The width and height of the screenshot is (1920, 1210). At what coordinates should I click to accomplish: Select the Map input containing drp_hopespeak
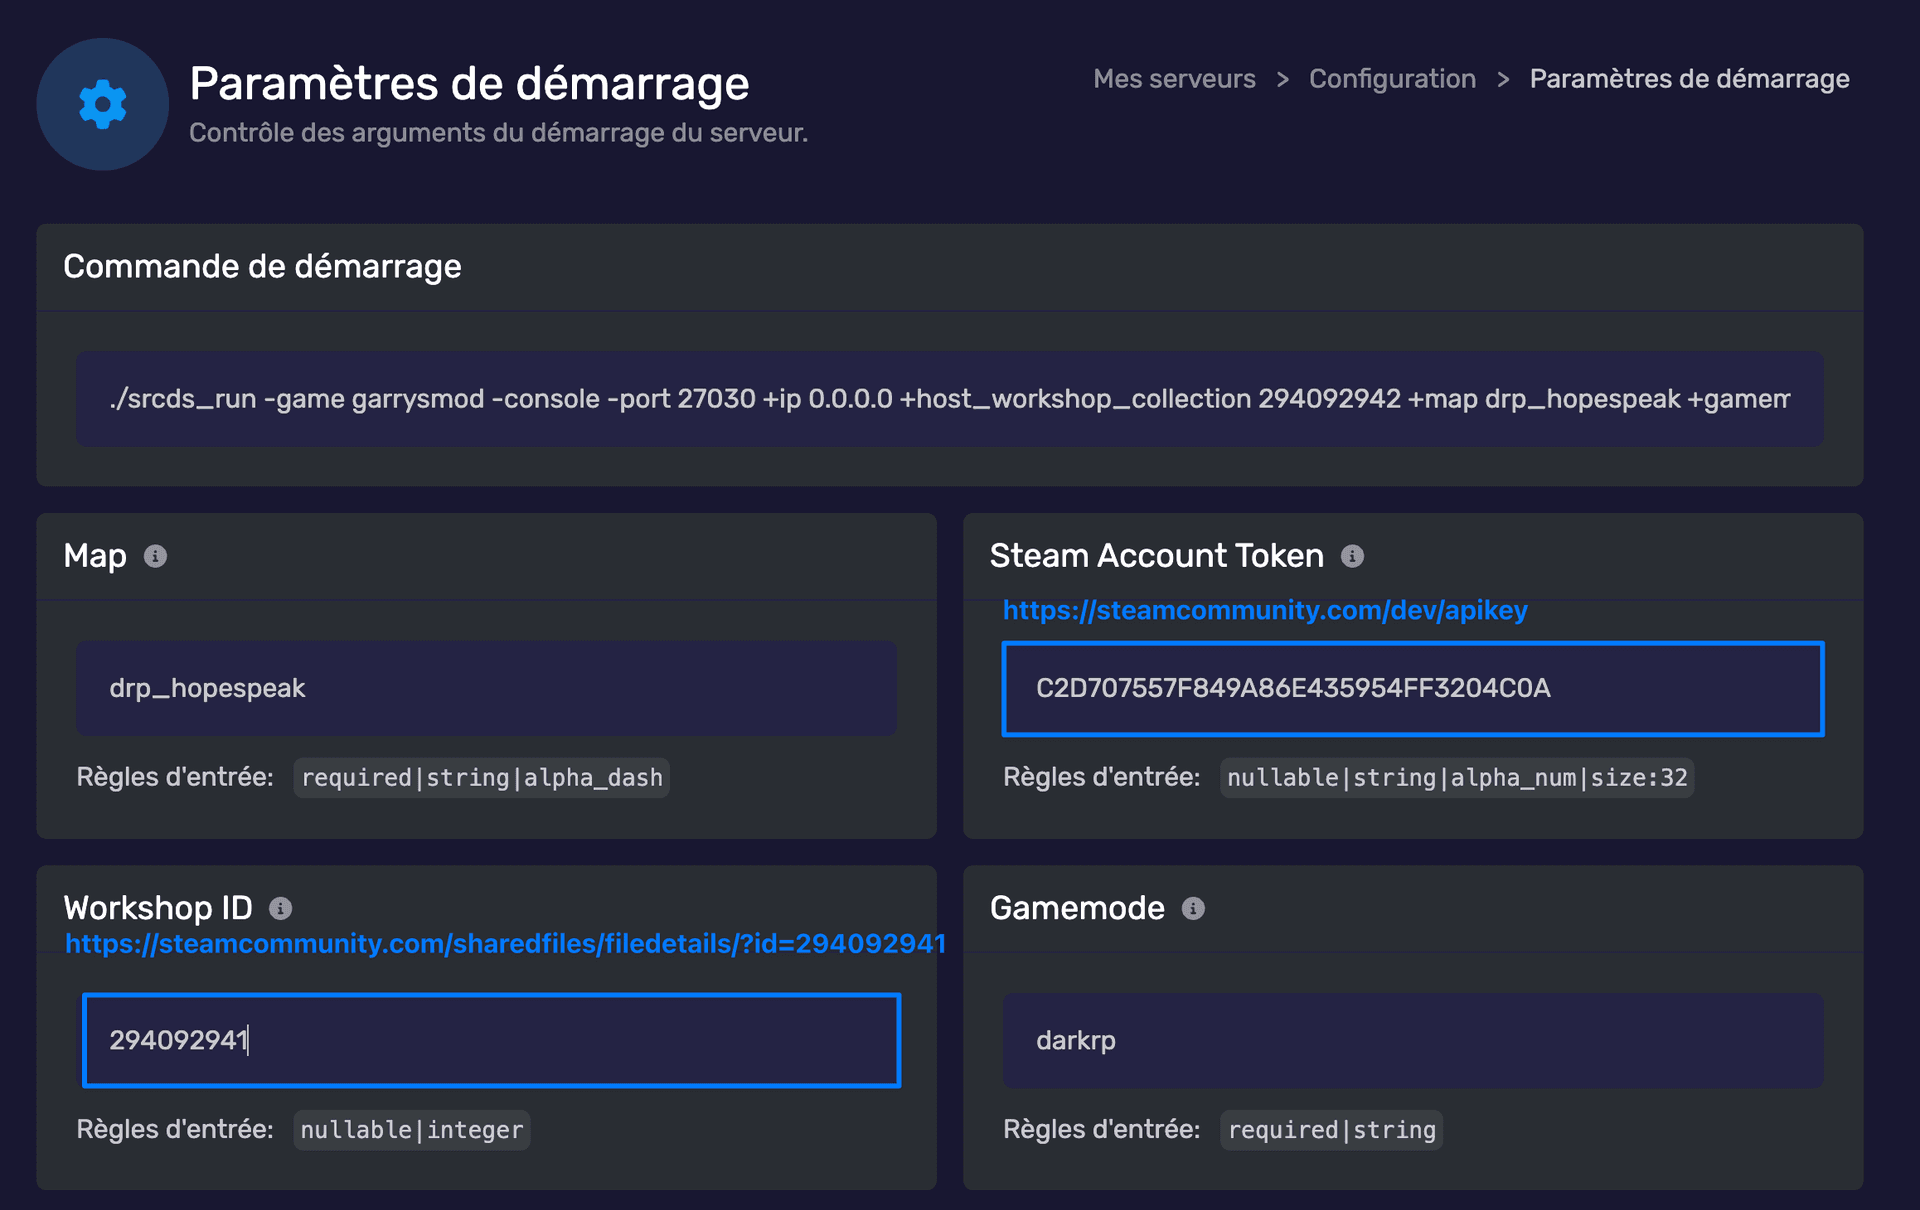[x=487, y=688]
